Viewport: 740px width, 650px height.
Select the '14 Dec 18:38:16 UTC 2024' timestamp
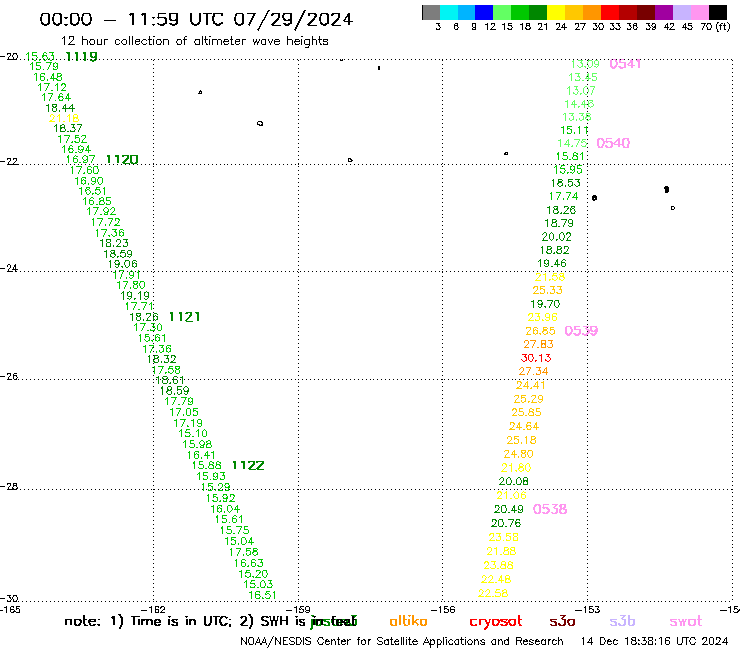coord(655,642)
